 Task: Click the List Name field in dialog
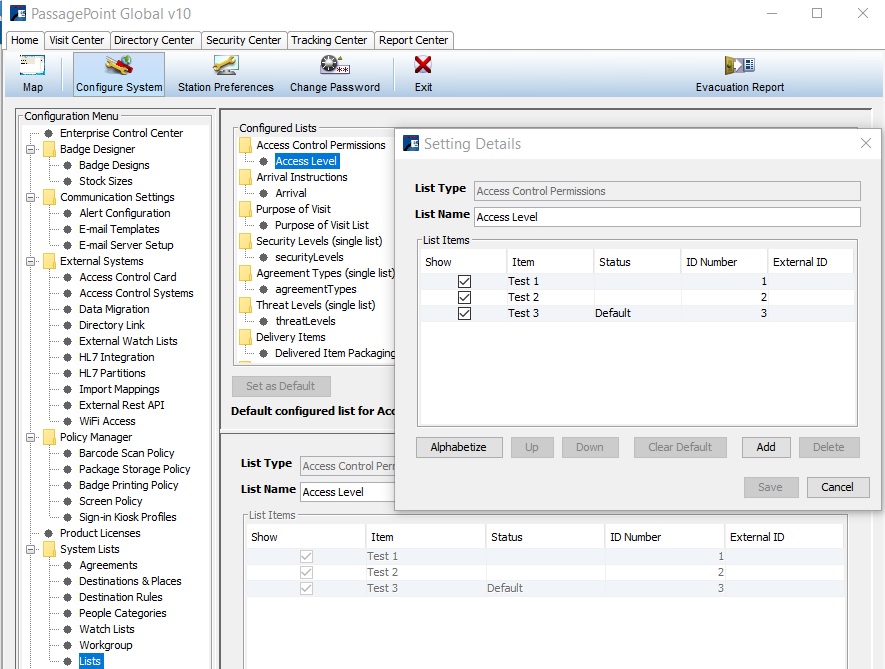pyautogui.click(x=667, y=217)
